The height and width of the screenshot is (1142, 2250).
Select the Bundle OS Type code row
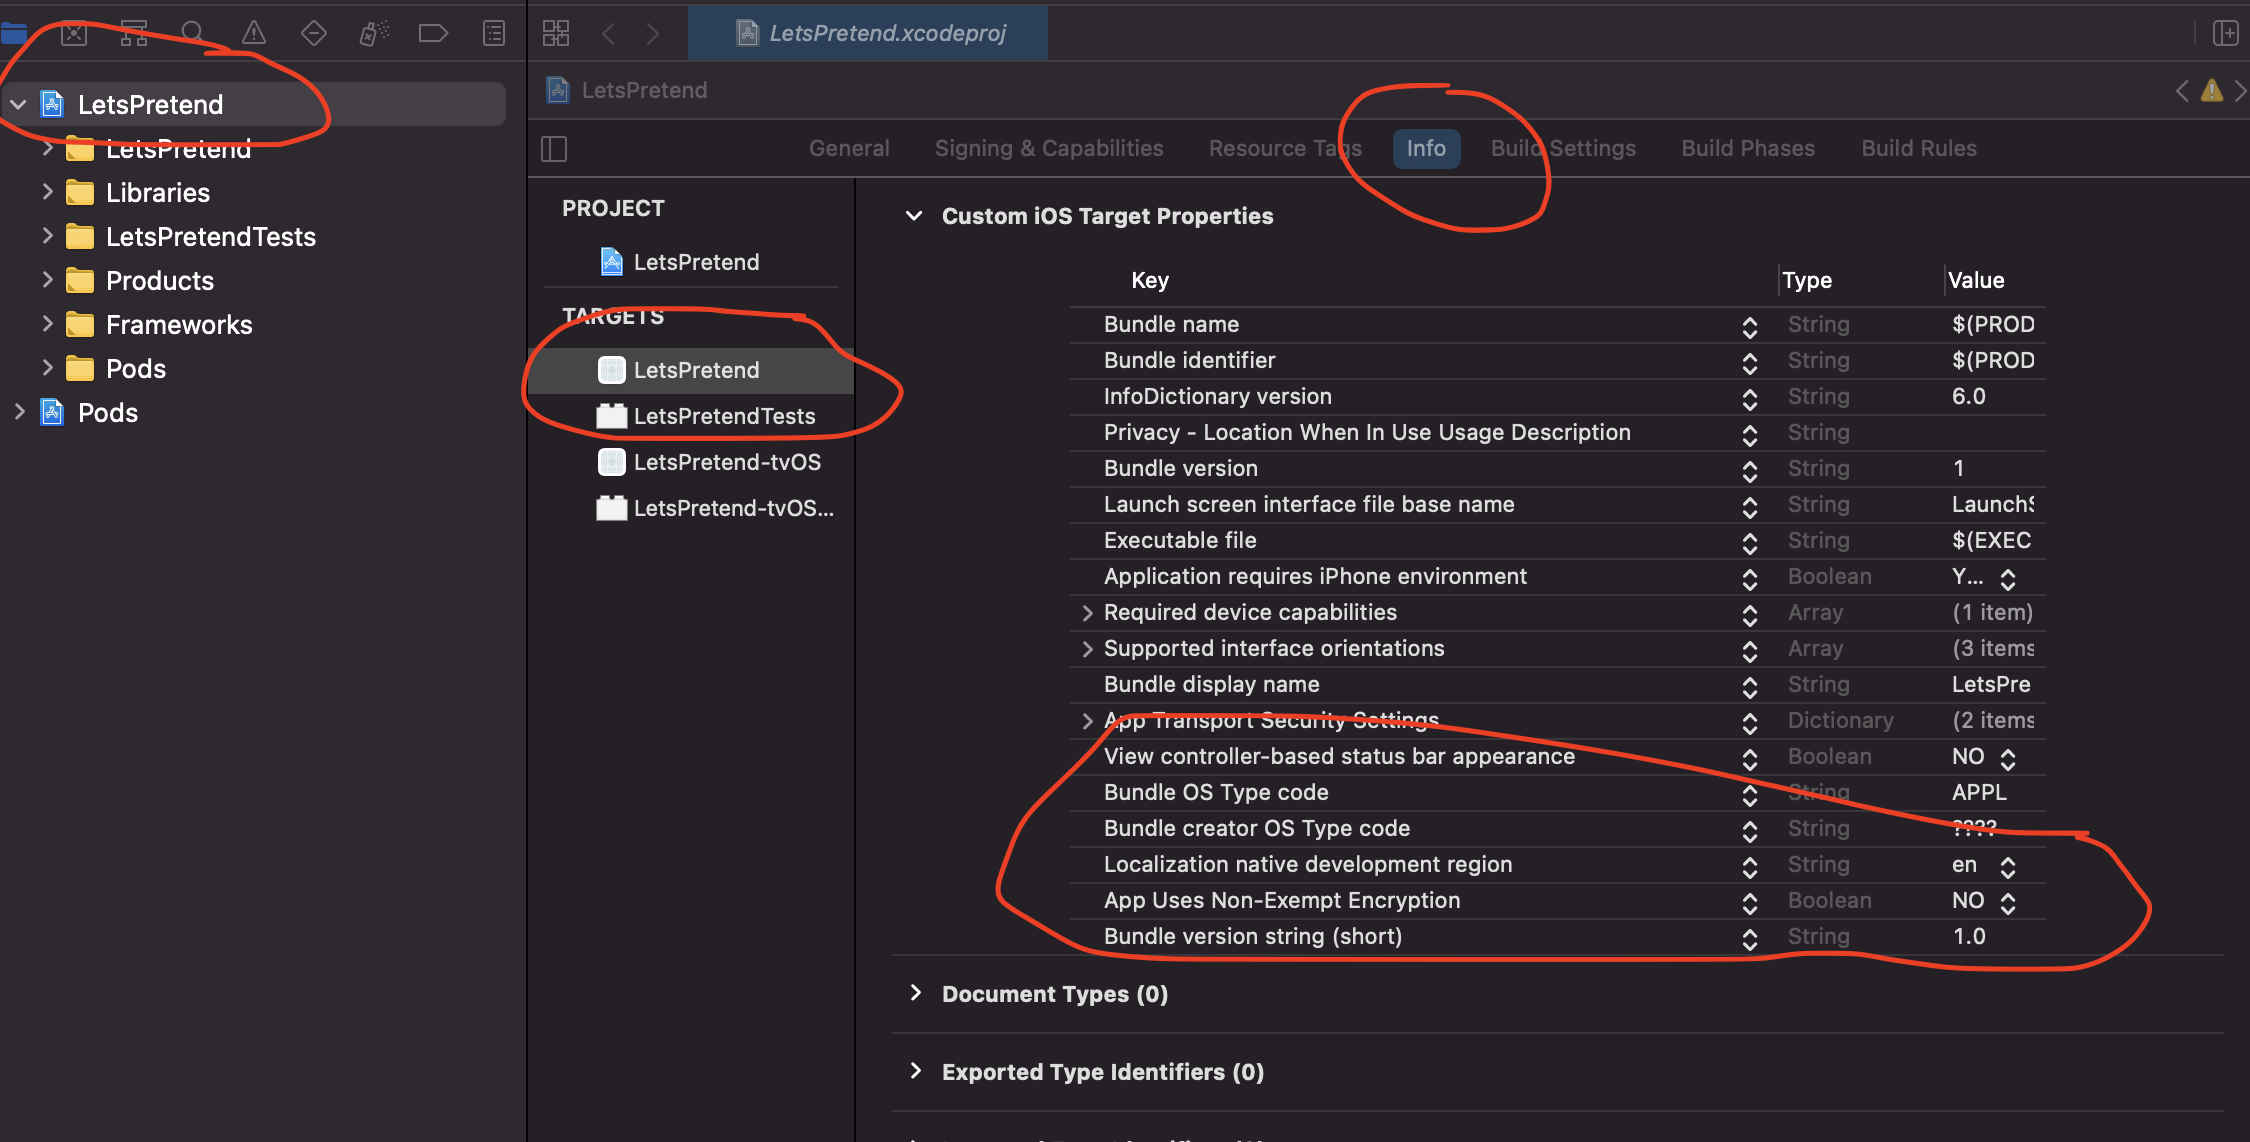tap(1557, 792)
